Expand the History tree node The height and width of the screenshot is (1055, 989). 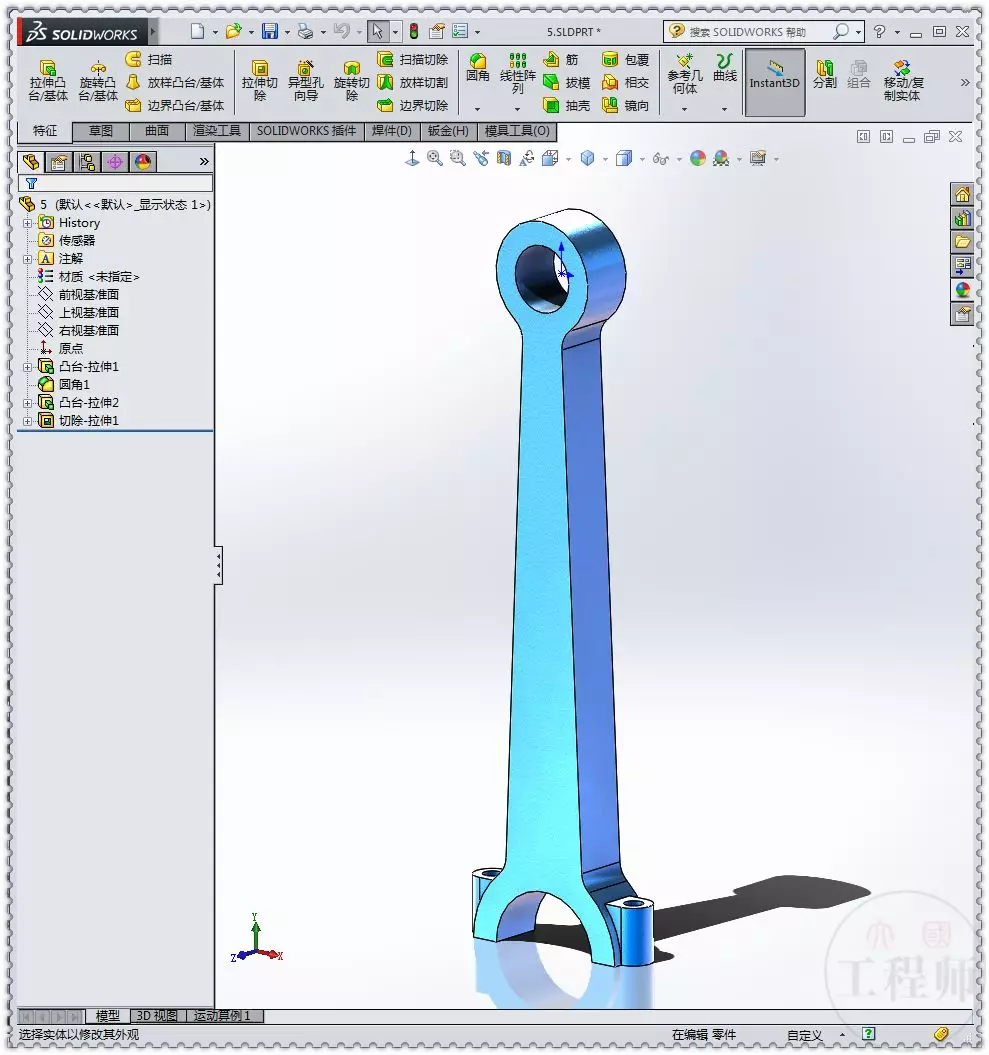point(28,223)
